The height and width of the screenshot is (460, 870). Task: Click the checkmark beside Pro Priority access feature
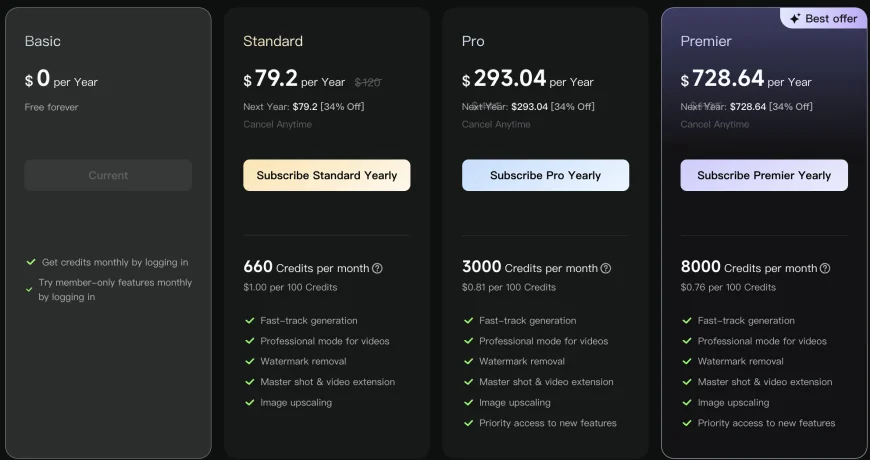(468, 423)
